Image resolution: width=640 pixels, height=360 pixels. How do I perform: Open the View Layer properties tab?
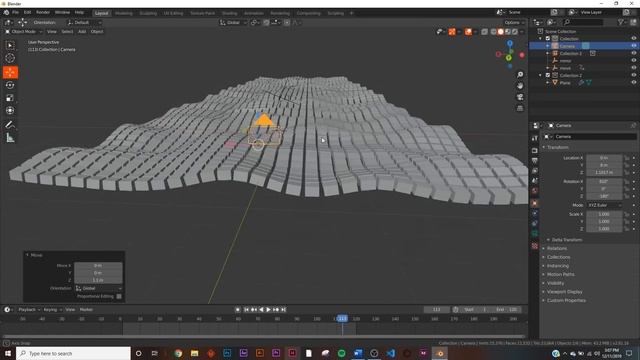coord(535,171)
